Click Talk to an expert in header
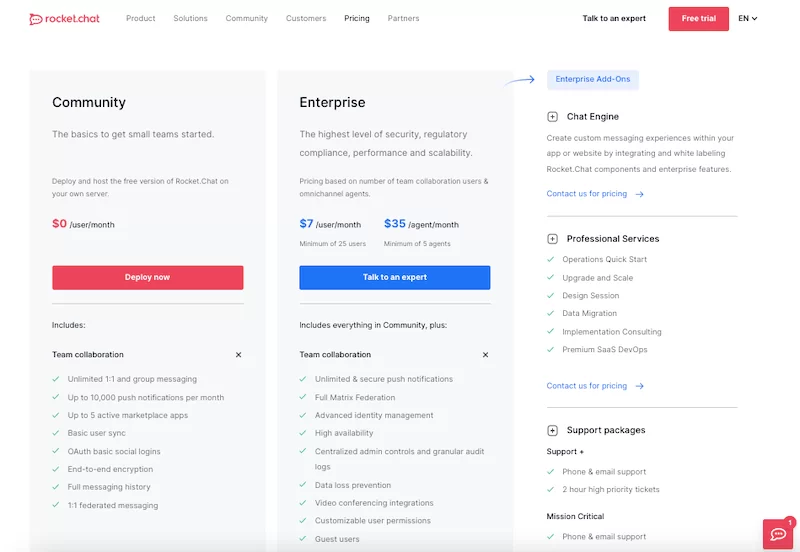The height and width of the screenshot is (552, 800). point(614,18)
